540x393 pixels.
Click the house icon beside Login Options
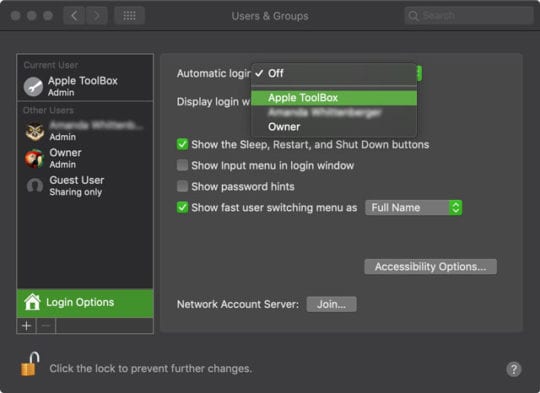[32, 302]
